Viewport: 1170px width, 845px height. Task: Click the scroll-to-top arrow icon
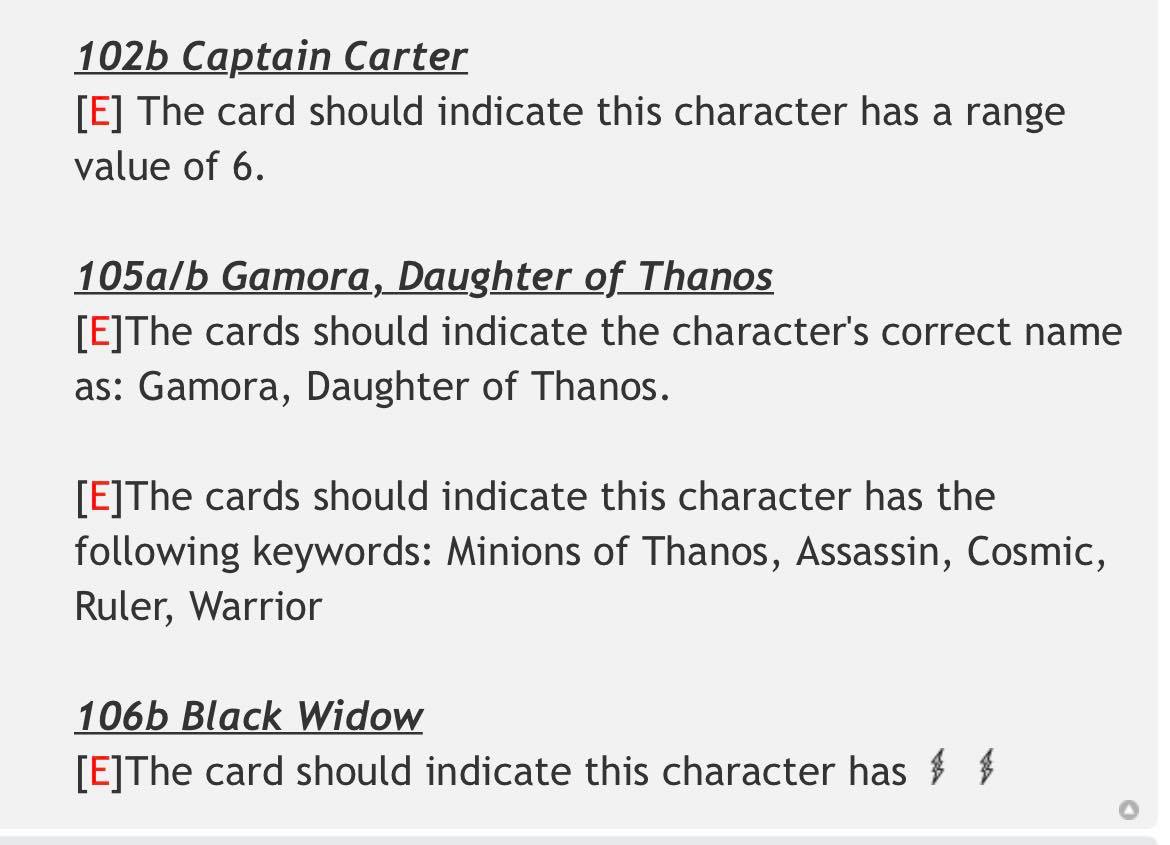[1129, 810]
